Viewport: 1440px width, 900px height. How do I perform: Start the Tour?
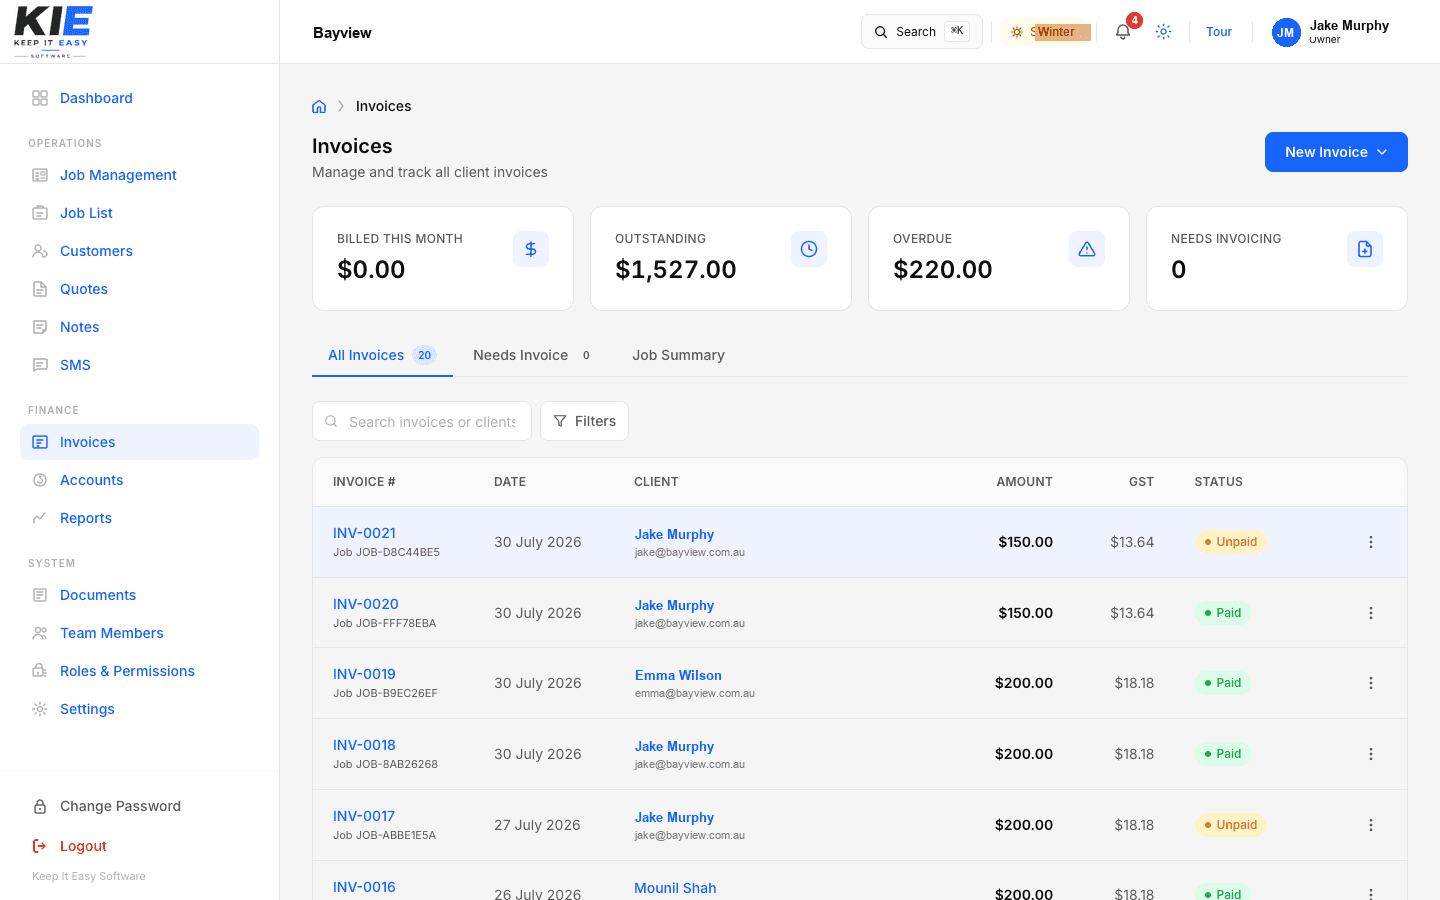point(1219,32)
